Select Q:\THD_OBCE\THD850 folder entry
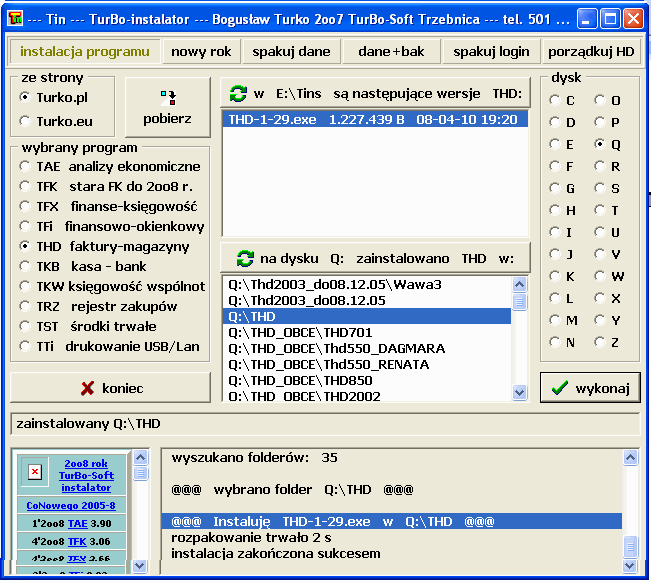The width and height of the screenshot is (651, 583). point(300,380)
